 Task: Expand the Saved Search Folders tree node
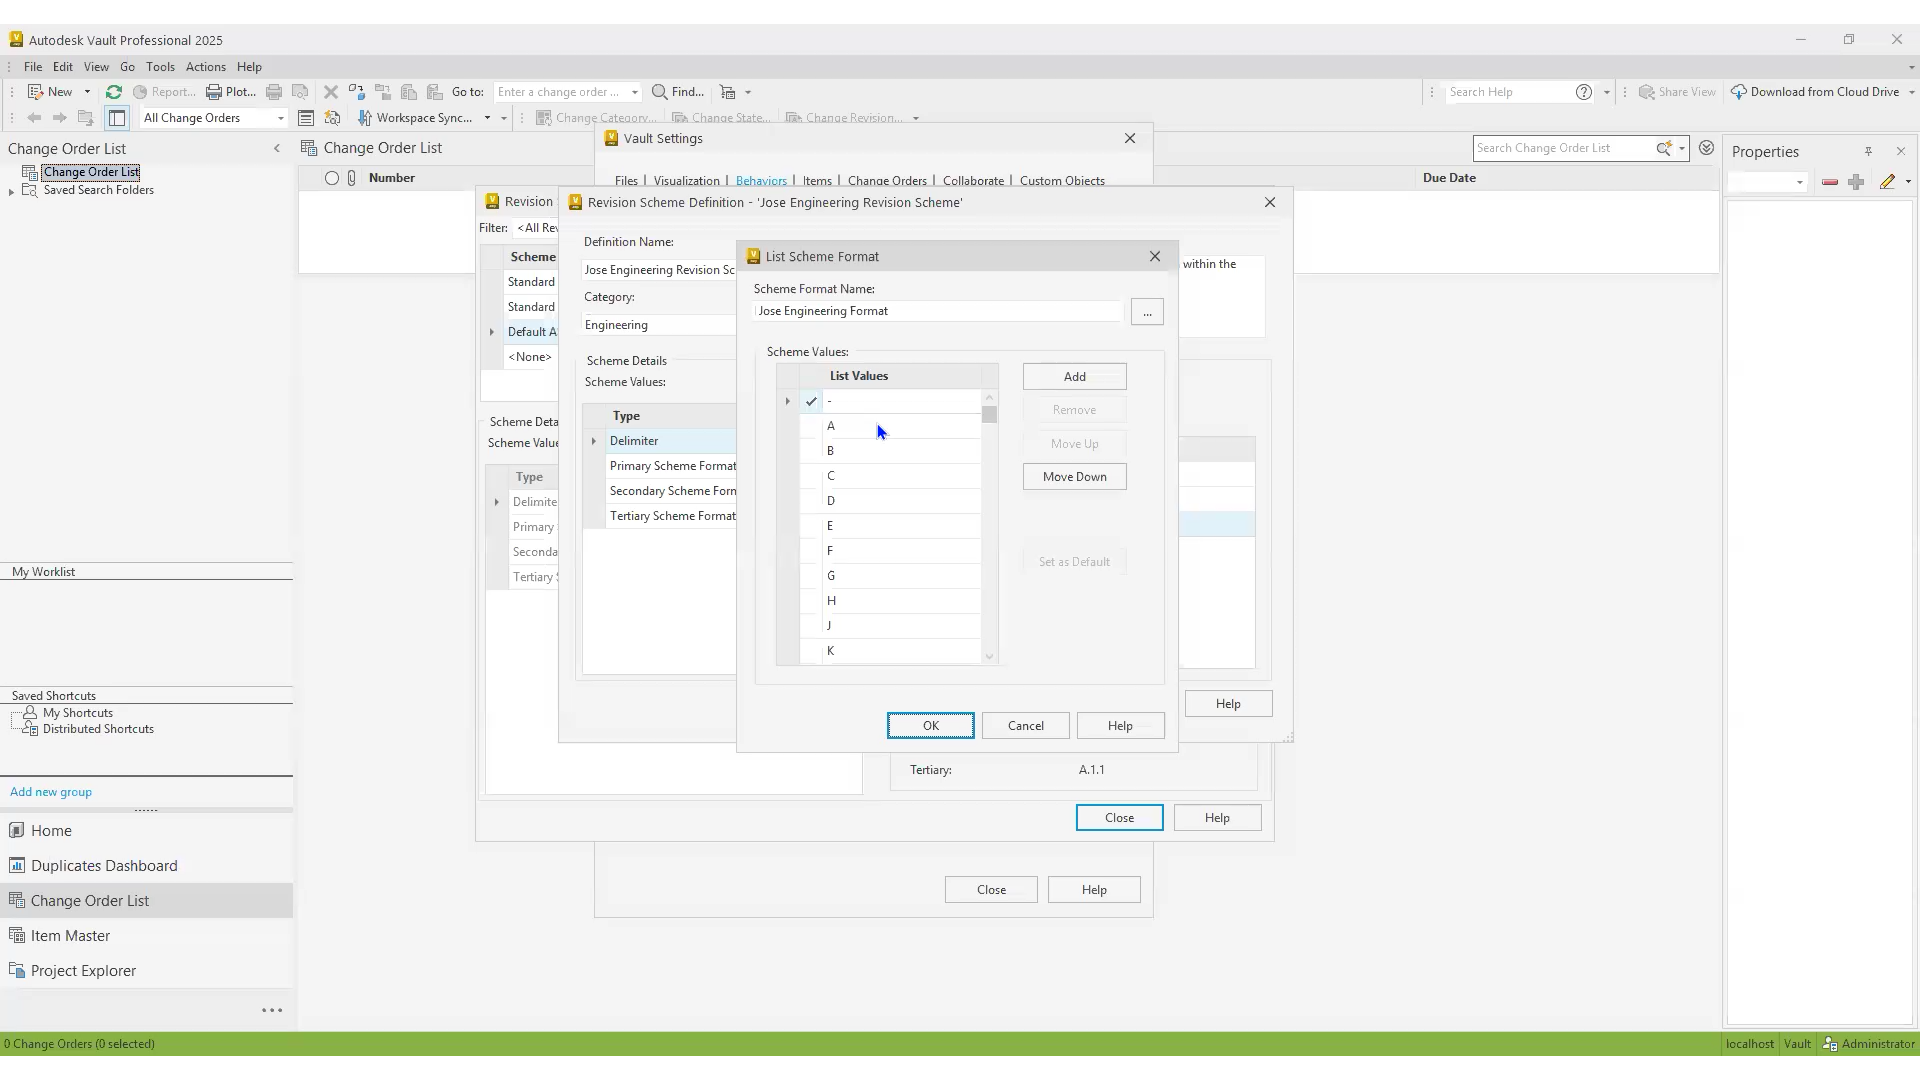[x=12, y=191]
